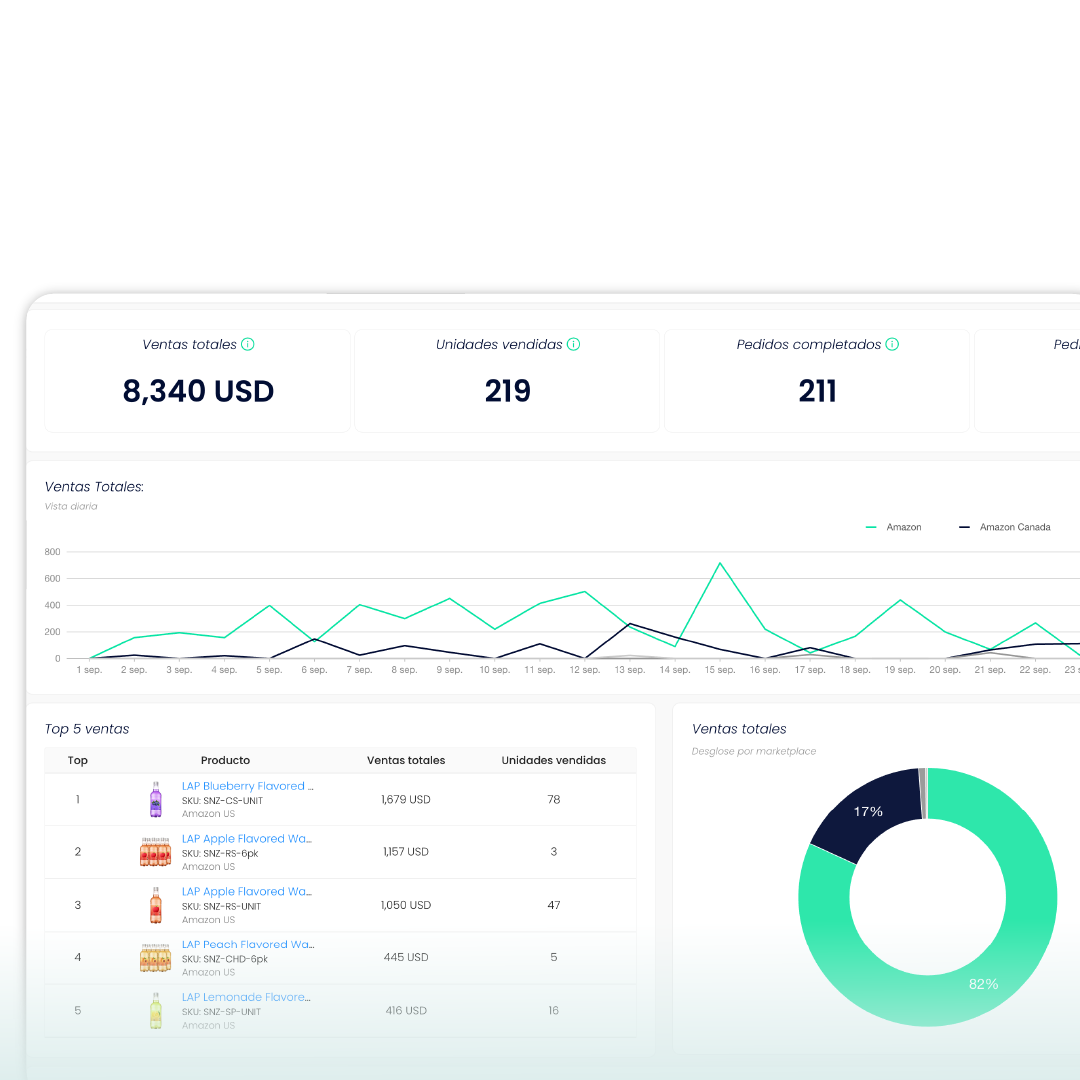Click 1,679 USD sales cell
The image size is (1080, 1080).
coord(406,800)
